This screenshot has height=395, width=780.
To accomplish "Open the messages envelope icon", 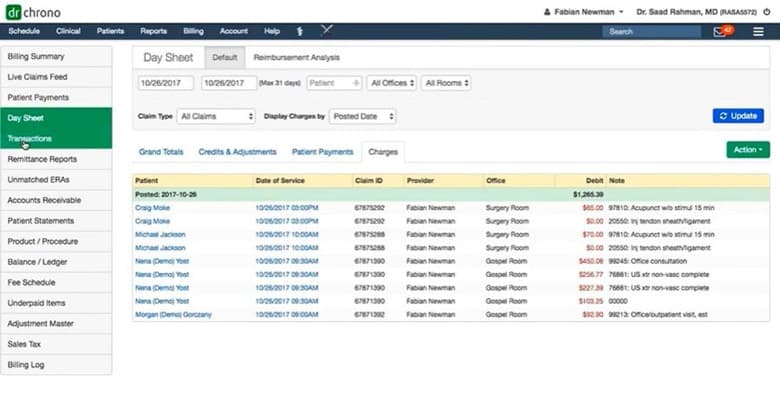I will pyautogui.click(x=719, y=32).
